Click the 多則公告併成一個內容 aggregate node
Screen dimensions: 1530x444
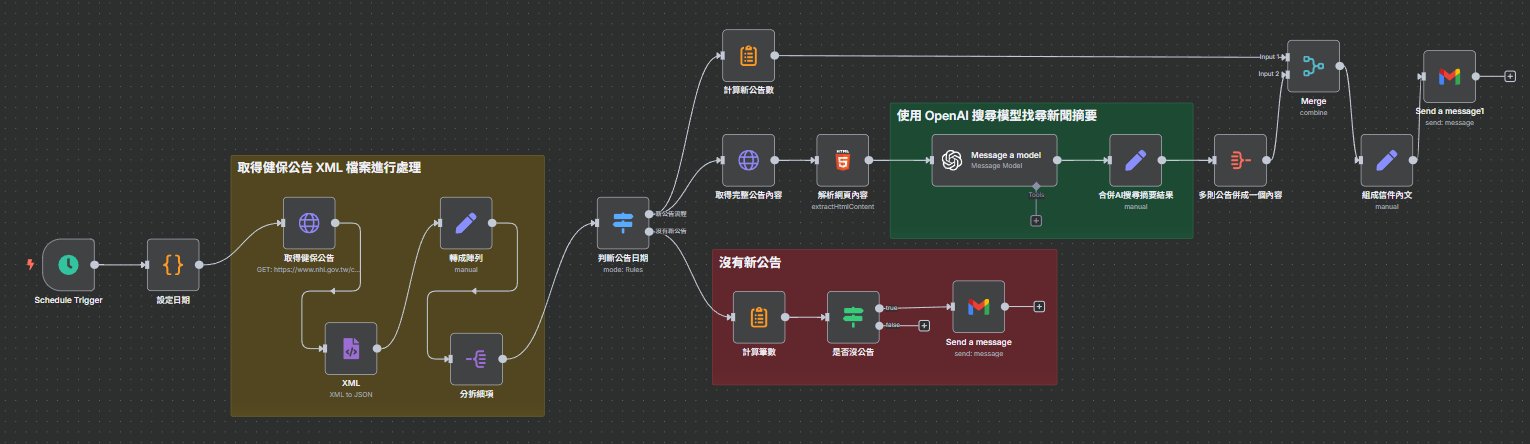(1239, 160)
